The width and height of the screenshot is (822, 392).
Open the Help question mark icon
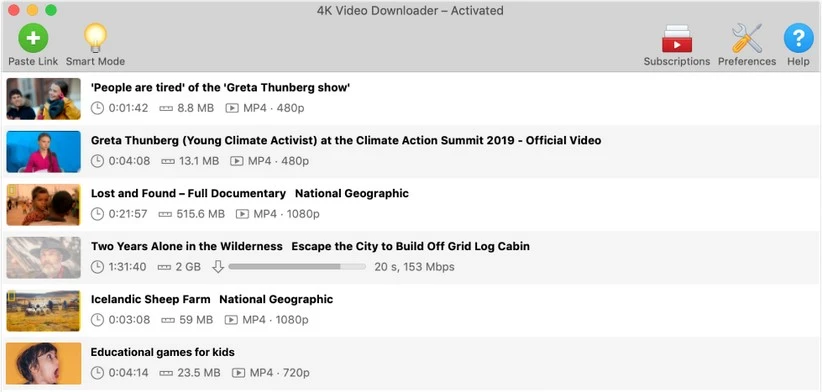pyautogui.click(x=798, y=38)
